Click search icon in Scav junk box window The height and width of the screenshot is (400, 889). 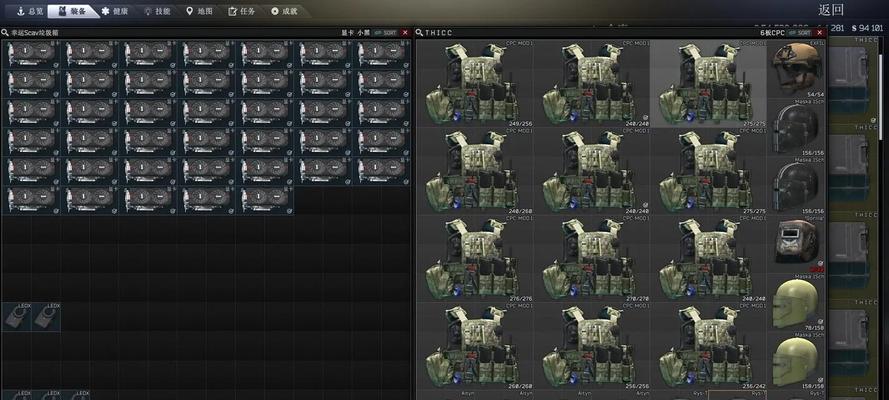[x=5, y=33]
